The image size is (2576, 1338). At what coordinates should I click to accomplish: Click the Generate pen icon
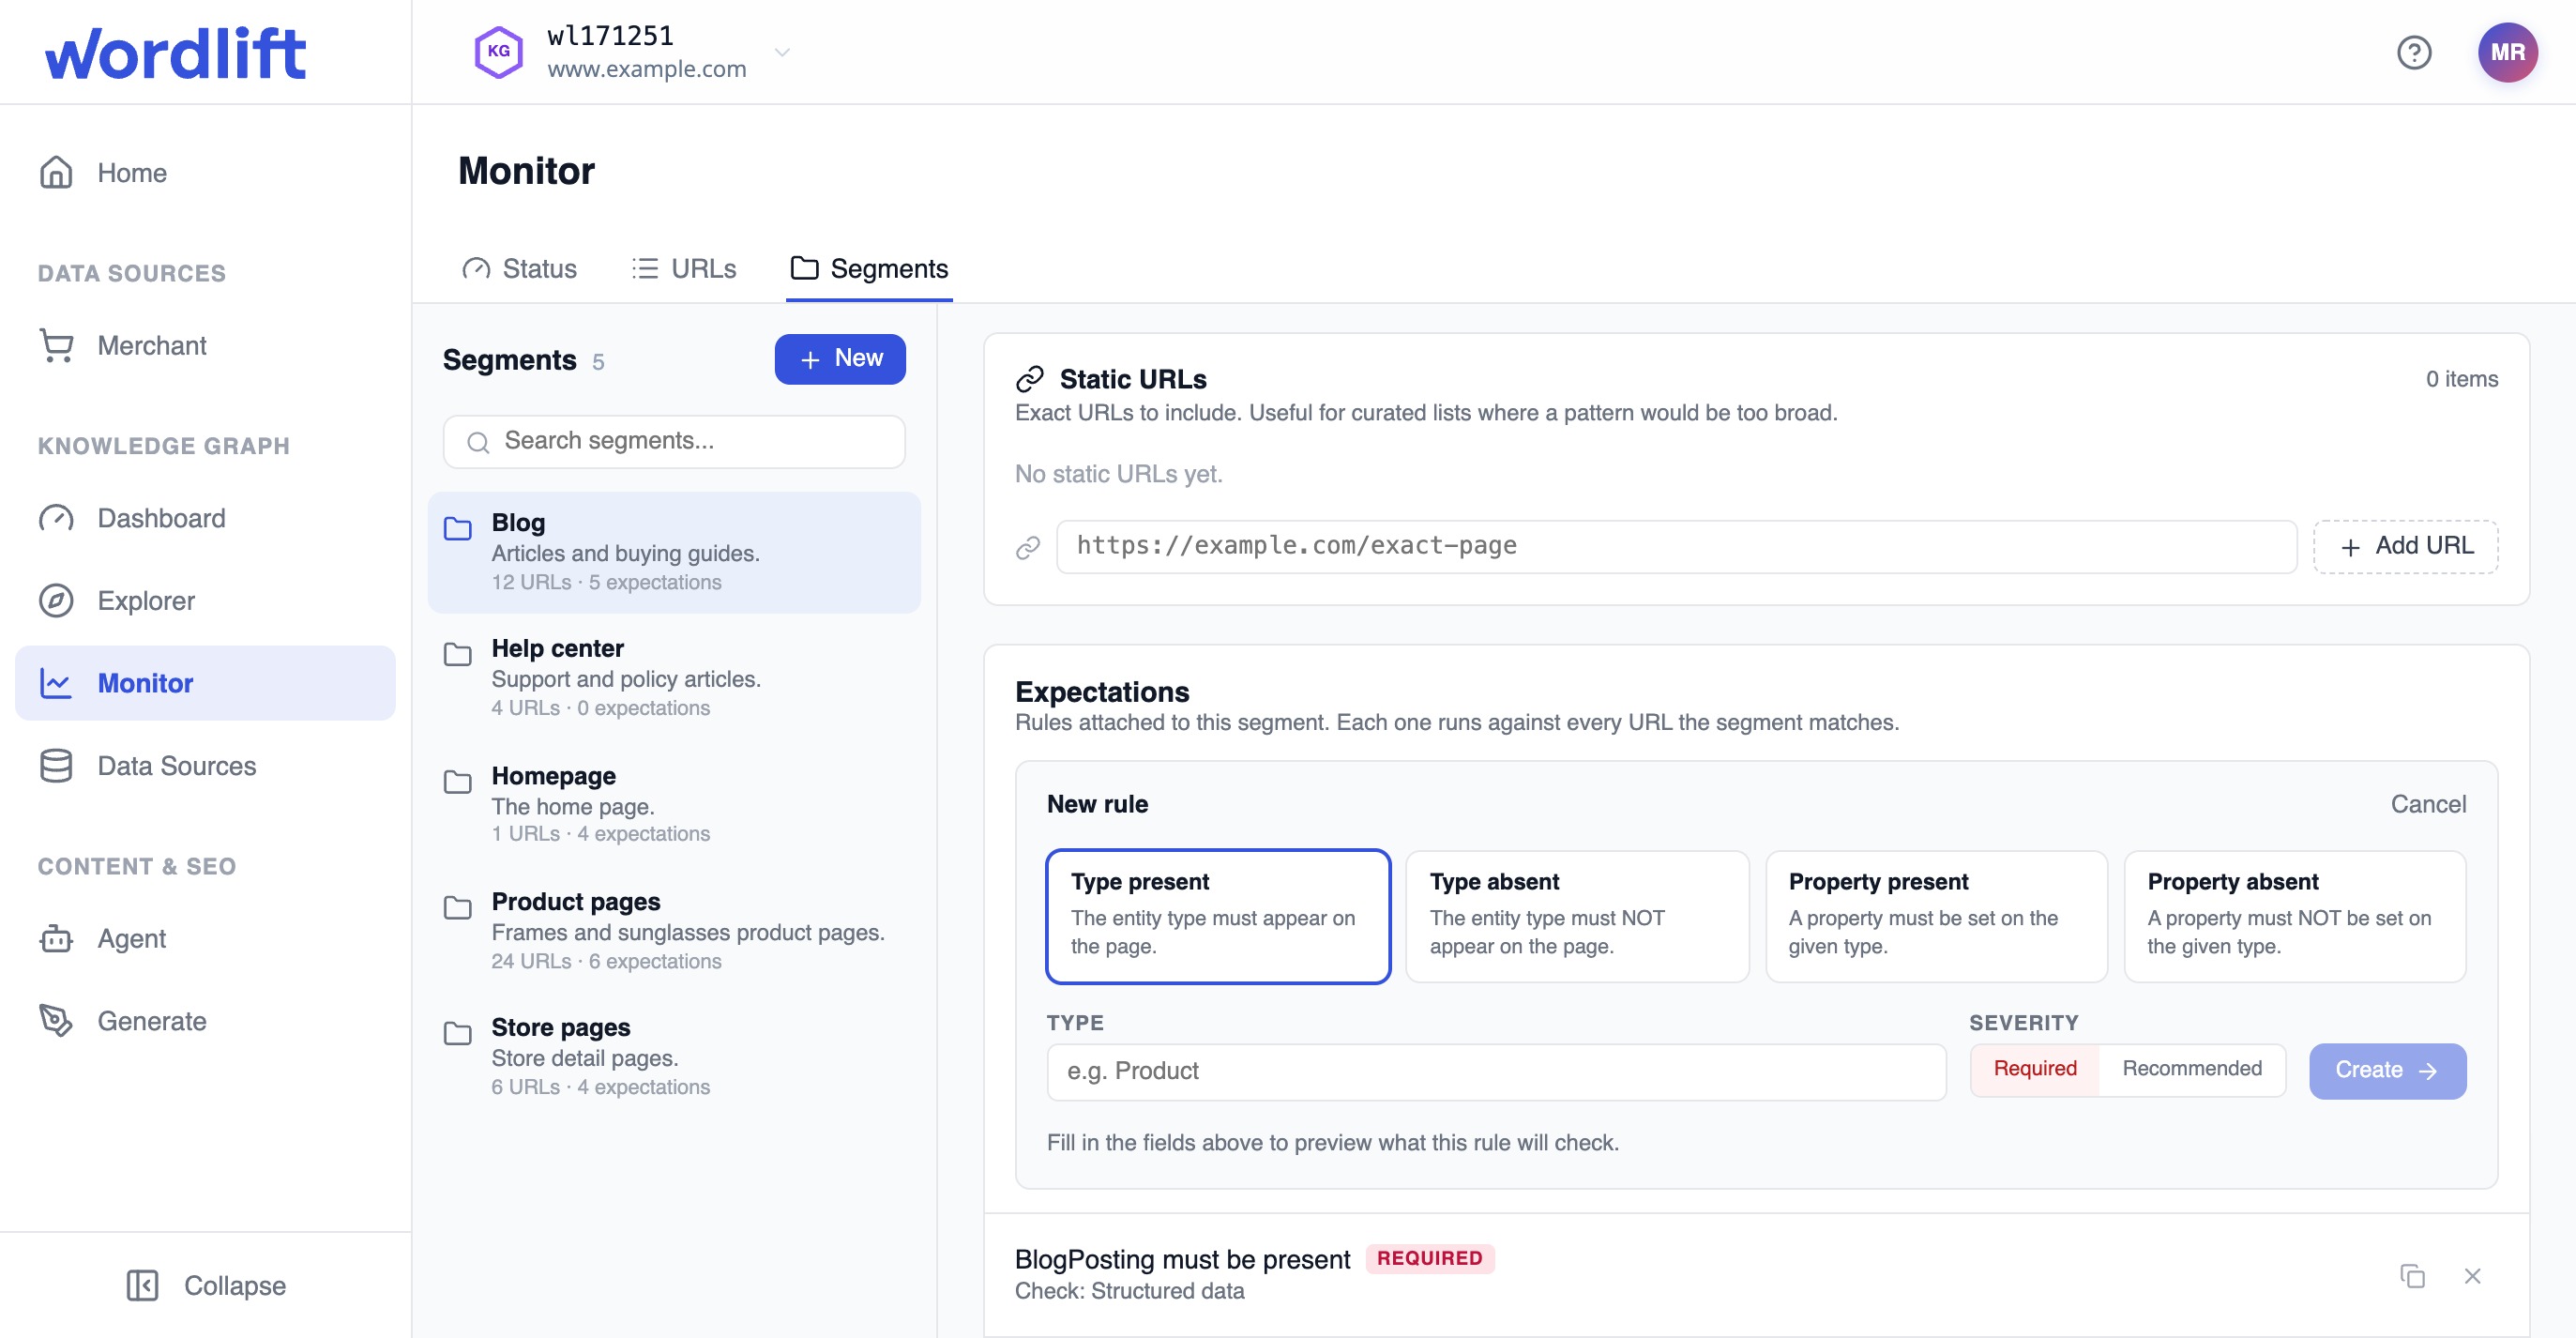click(56, 1020)
